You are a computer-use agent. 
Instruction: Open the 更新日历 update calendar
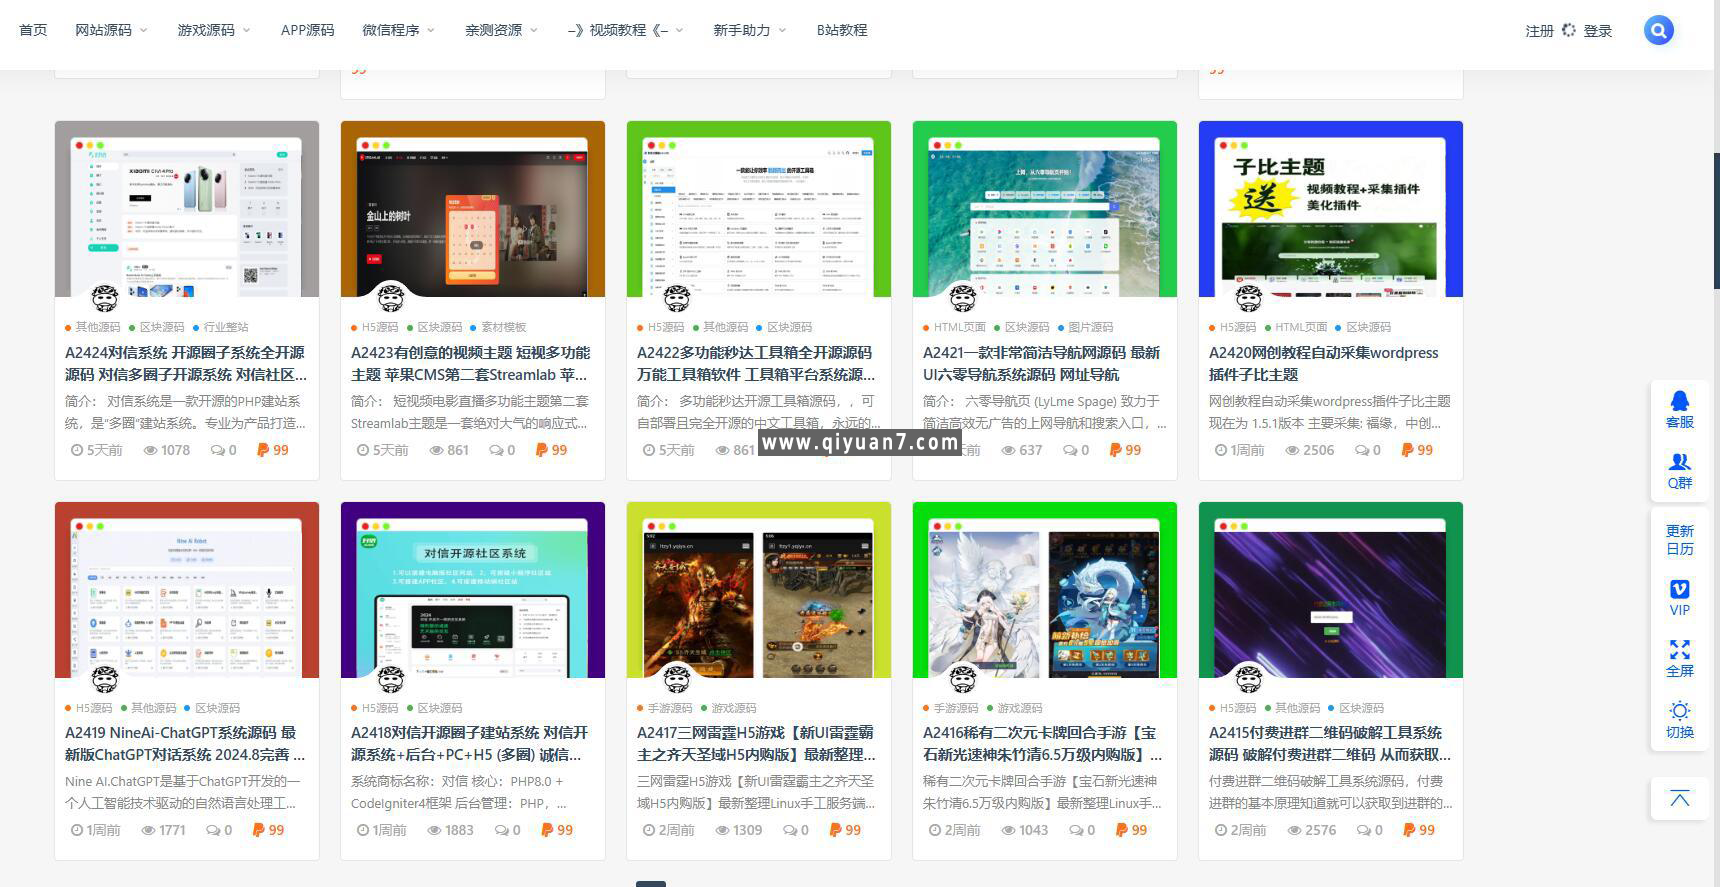[x=1679, y=539]
